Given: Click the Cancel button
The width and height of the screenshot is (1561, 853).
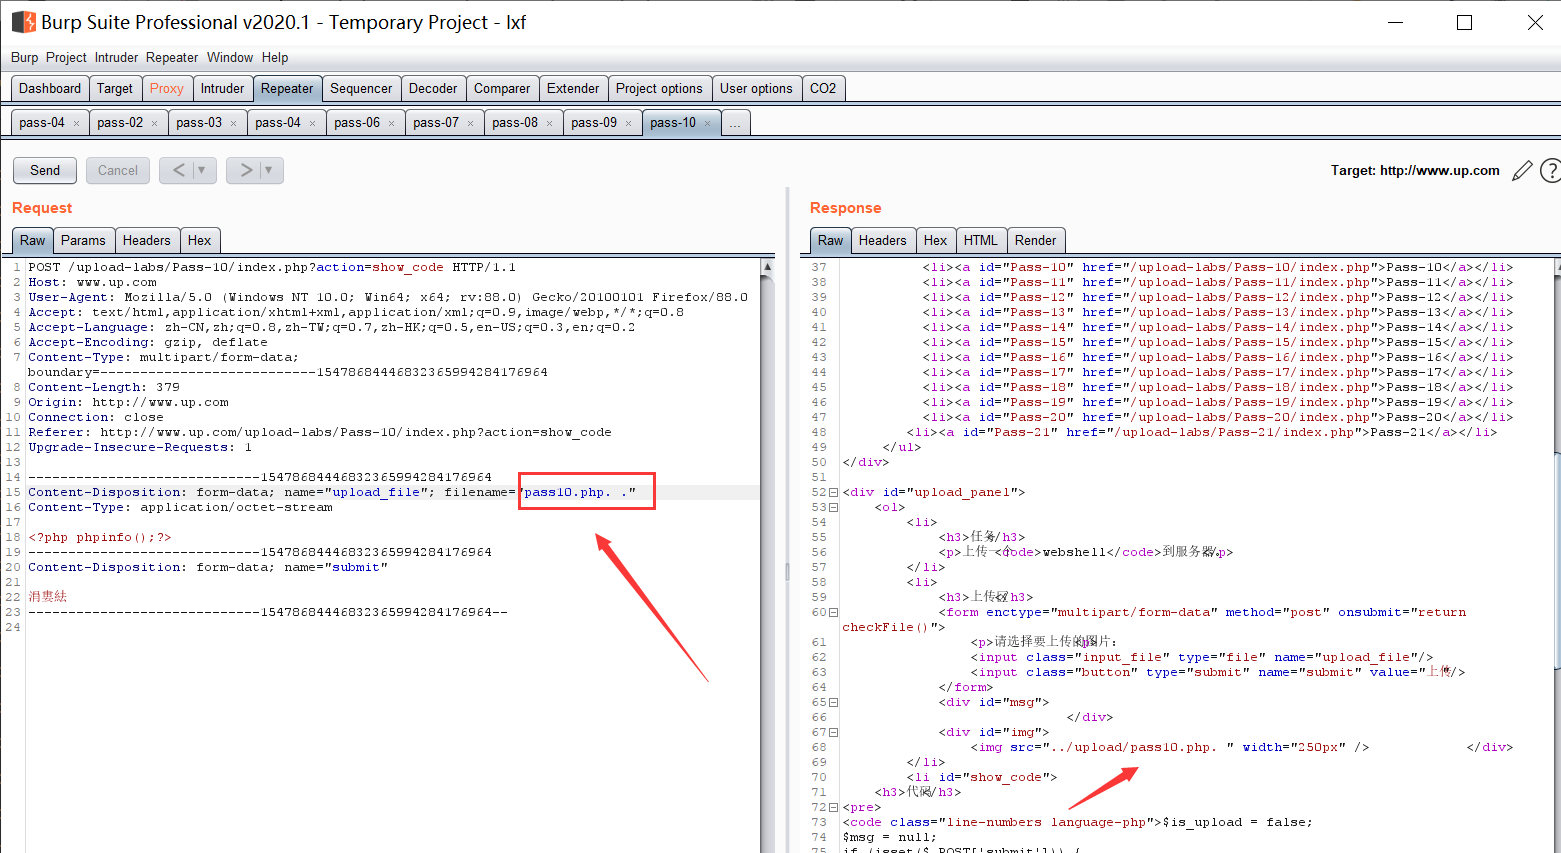Looking at the screenshot, I should [x=118, y=171].
